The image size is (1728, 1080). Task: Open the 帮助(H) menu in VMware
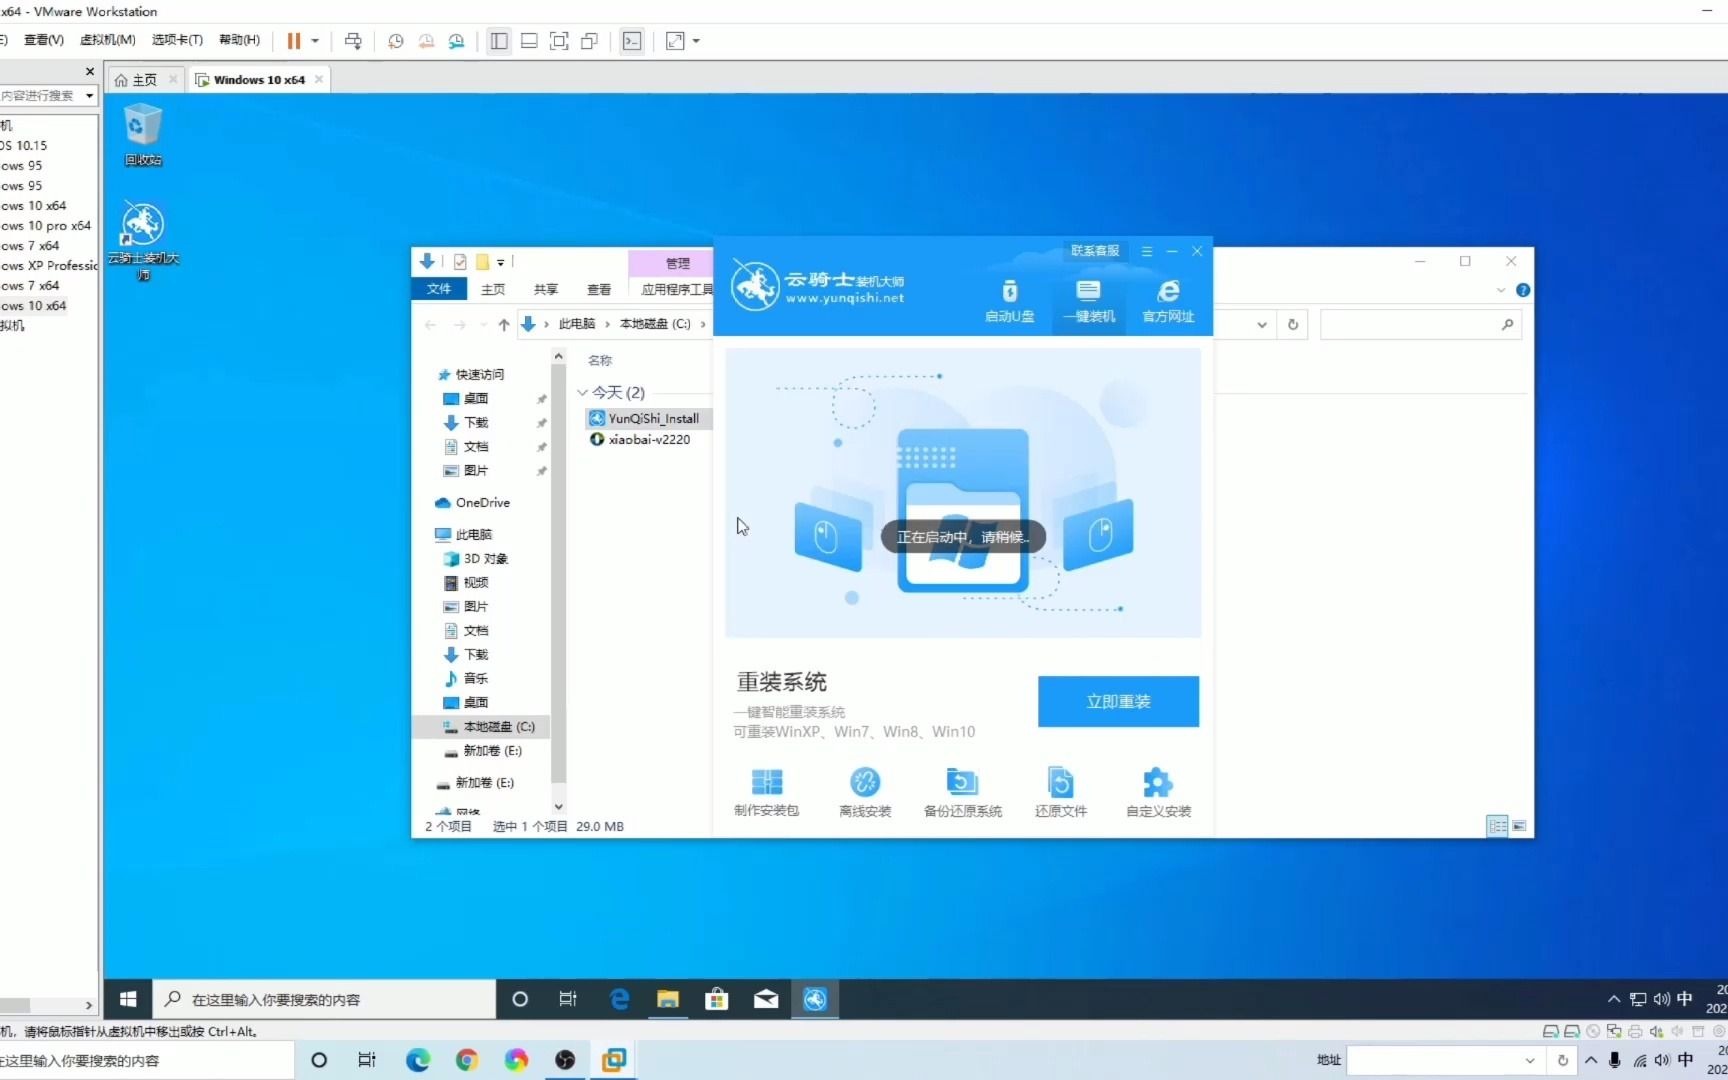(239, 40)
